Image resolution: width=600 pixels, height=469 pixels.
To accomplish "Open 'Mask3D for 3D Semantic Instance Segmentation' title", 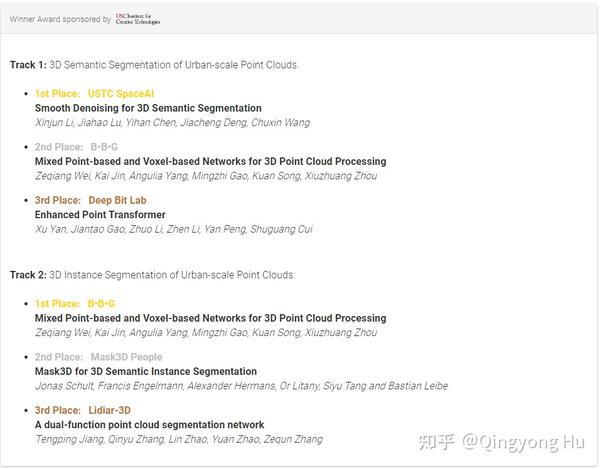I will [x=146, y=371].
